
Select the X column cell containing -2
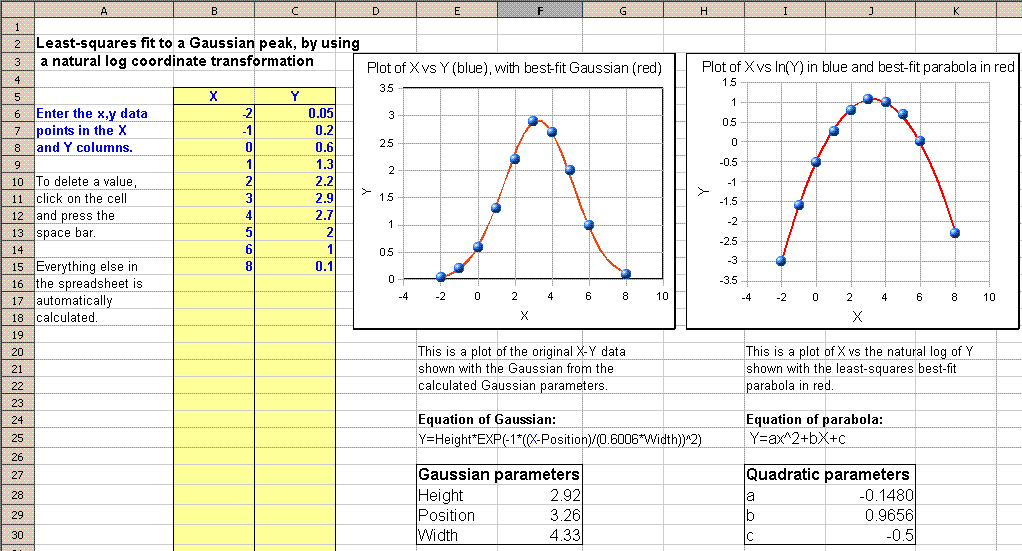click(213, 113)
